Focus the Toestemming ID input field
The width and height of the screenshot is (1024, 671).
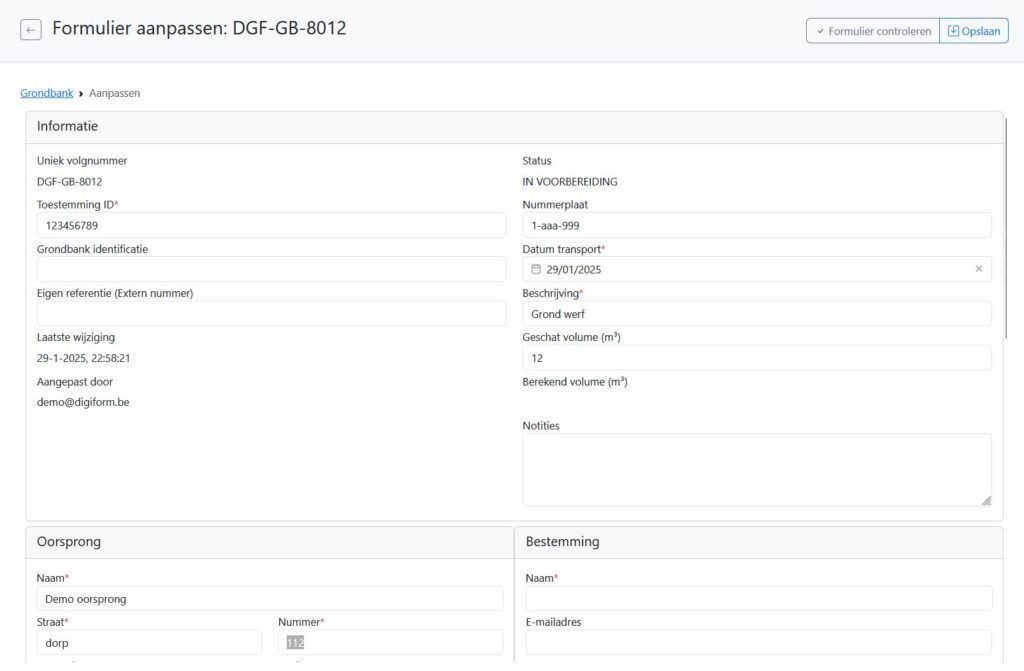click(270, 224)
